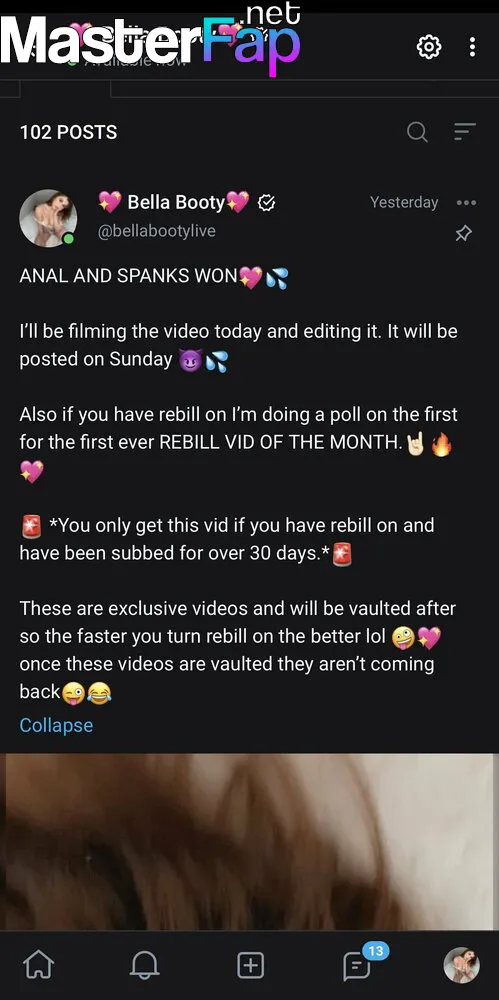Toggle the pin icon on the post
The width and height of the screenshot is (499, 1000).
pyautogui.click(x=463, y=233)
